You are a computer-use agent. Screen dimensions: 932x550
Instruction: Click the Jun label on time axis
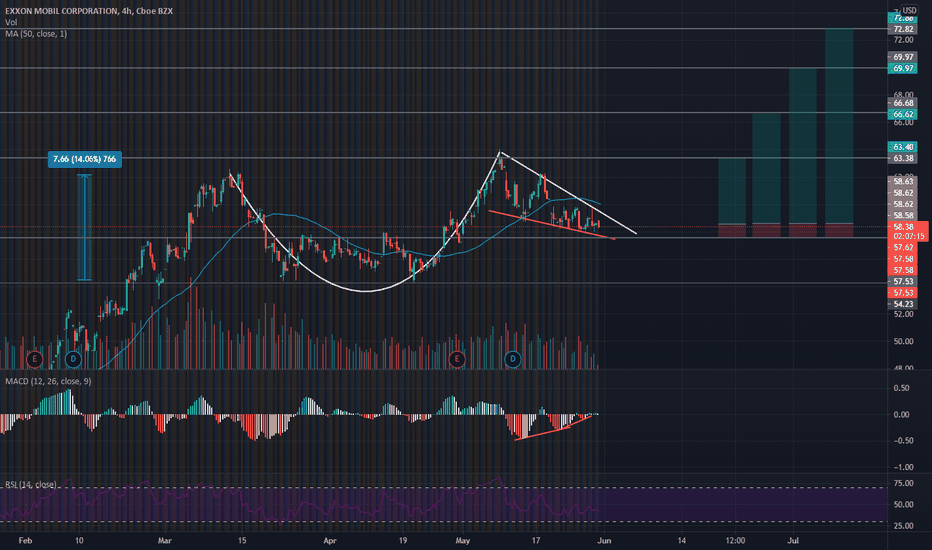pos(604,540)
